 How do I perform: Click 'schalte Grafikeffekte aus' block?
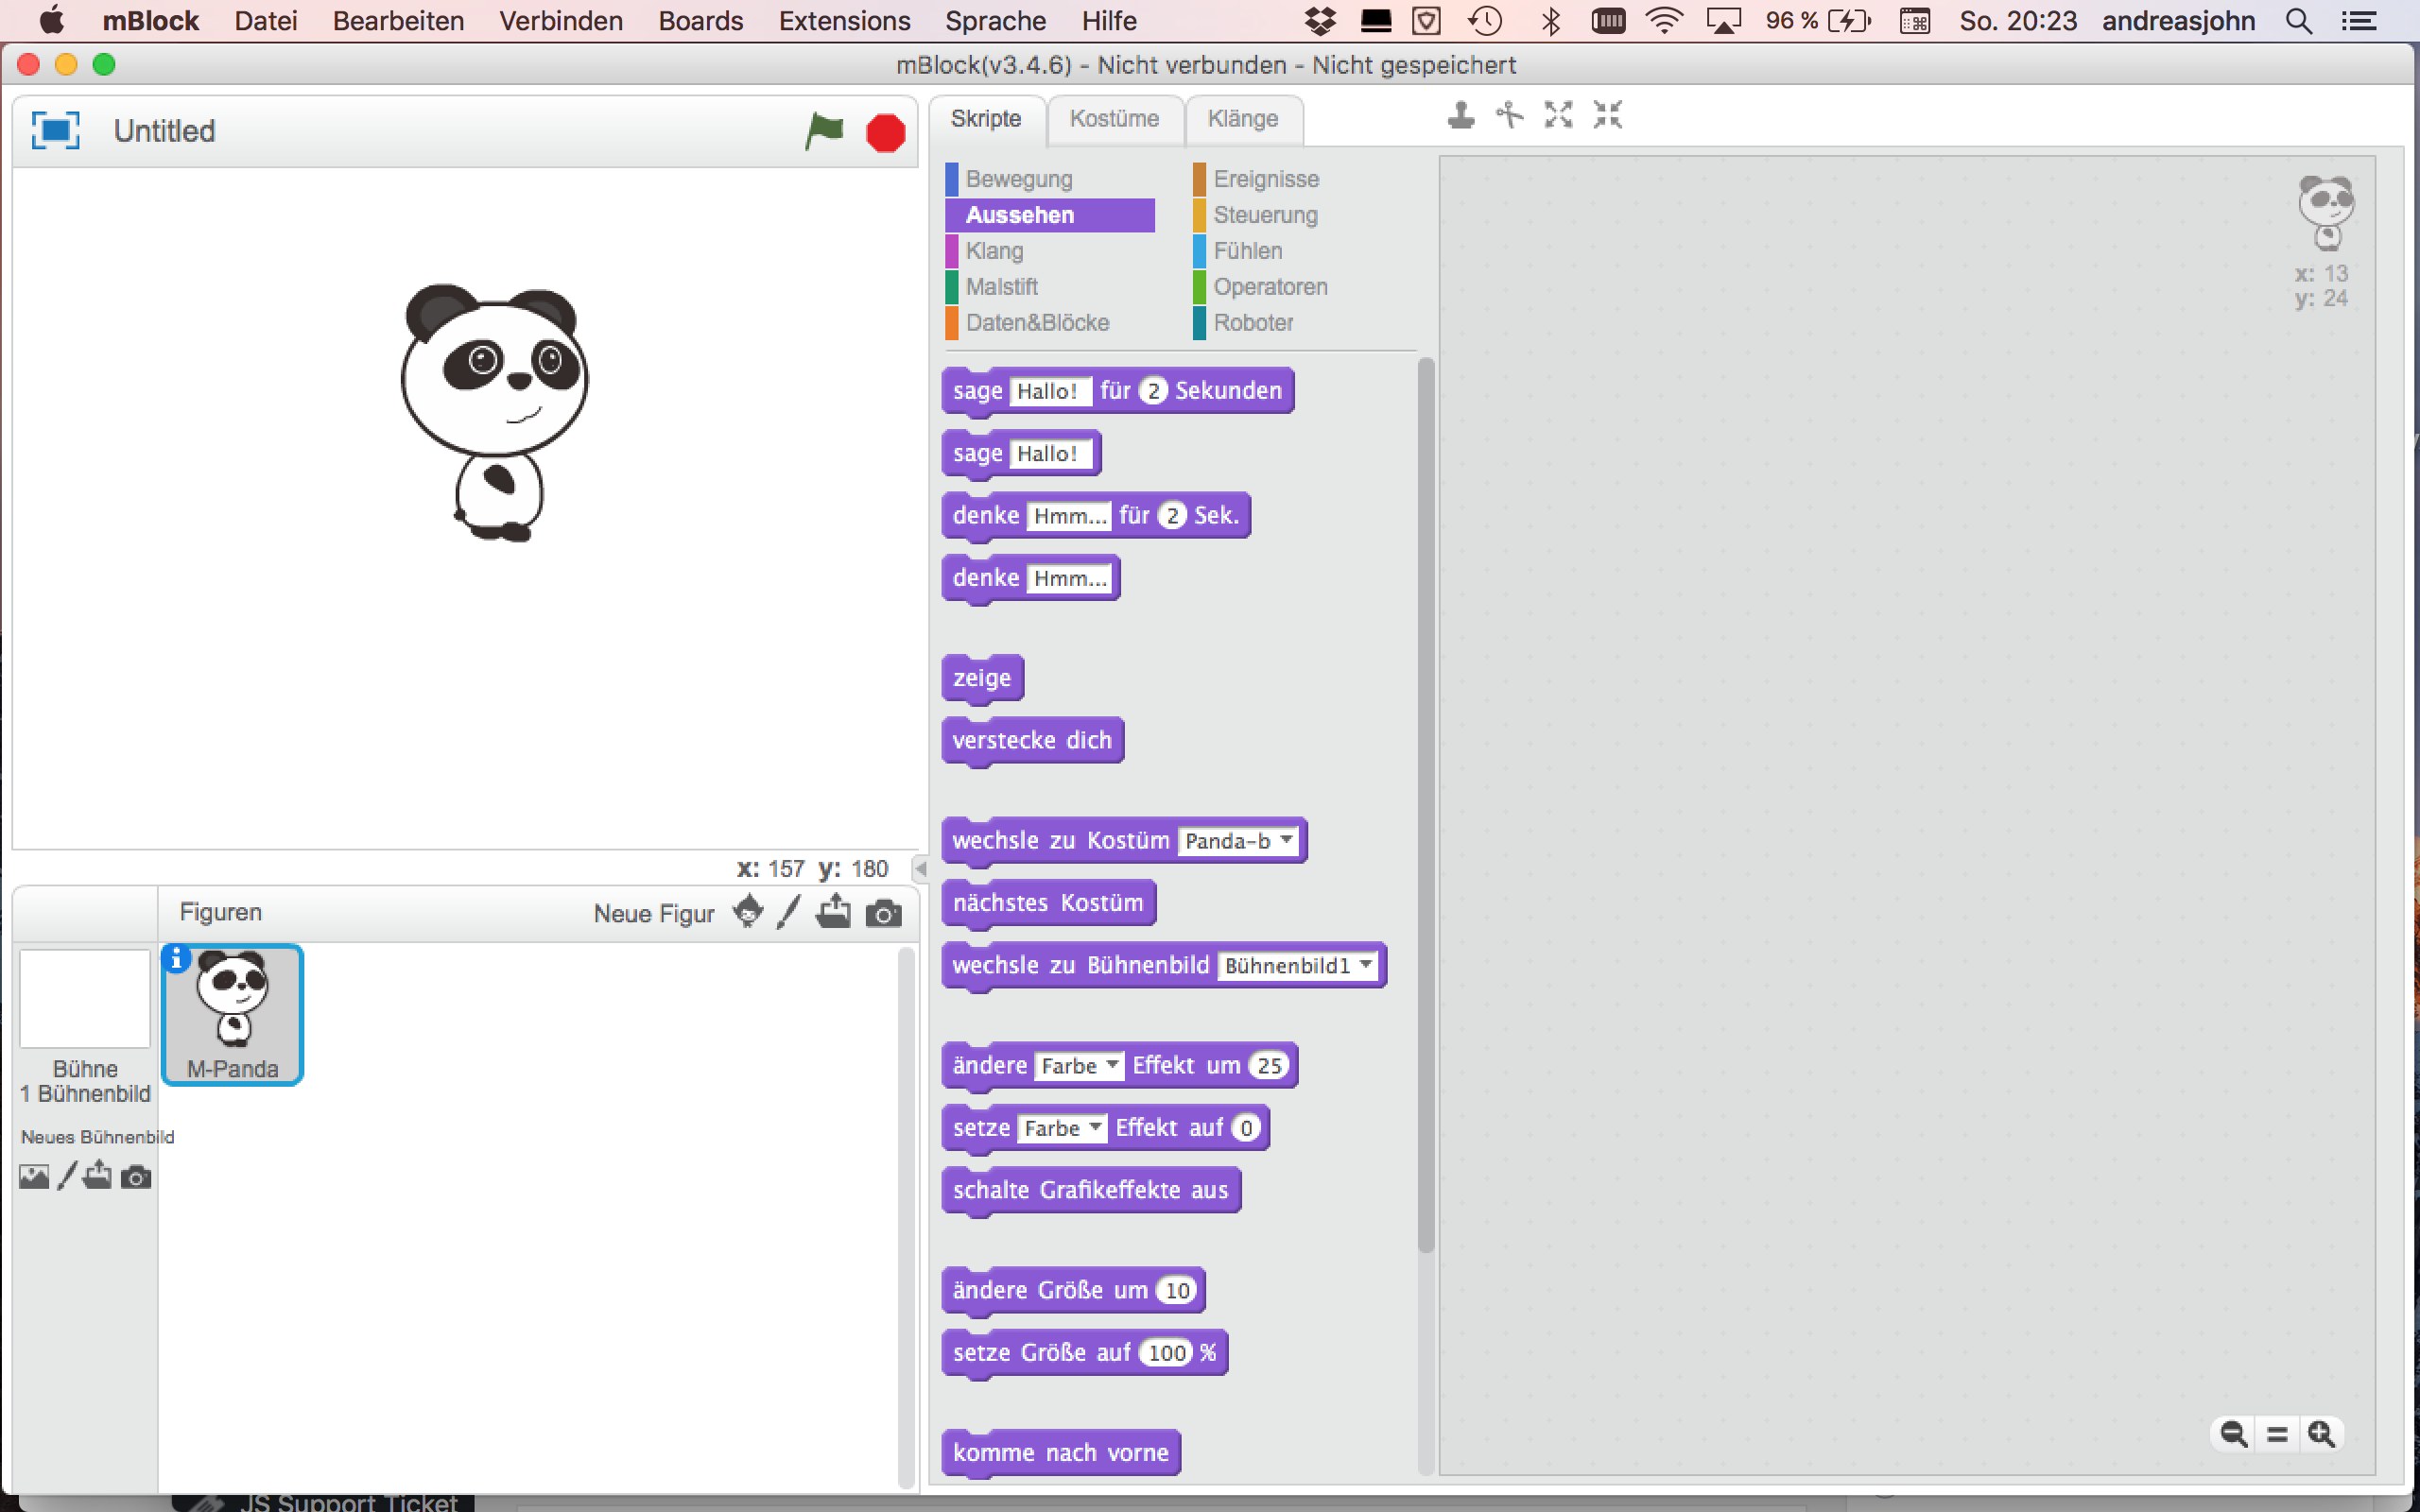pos(1091,1190)
